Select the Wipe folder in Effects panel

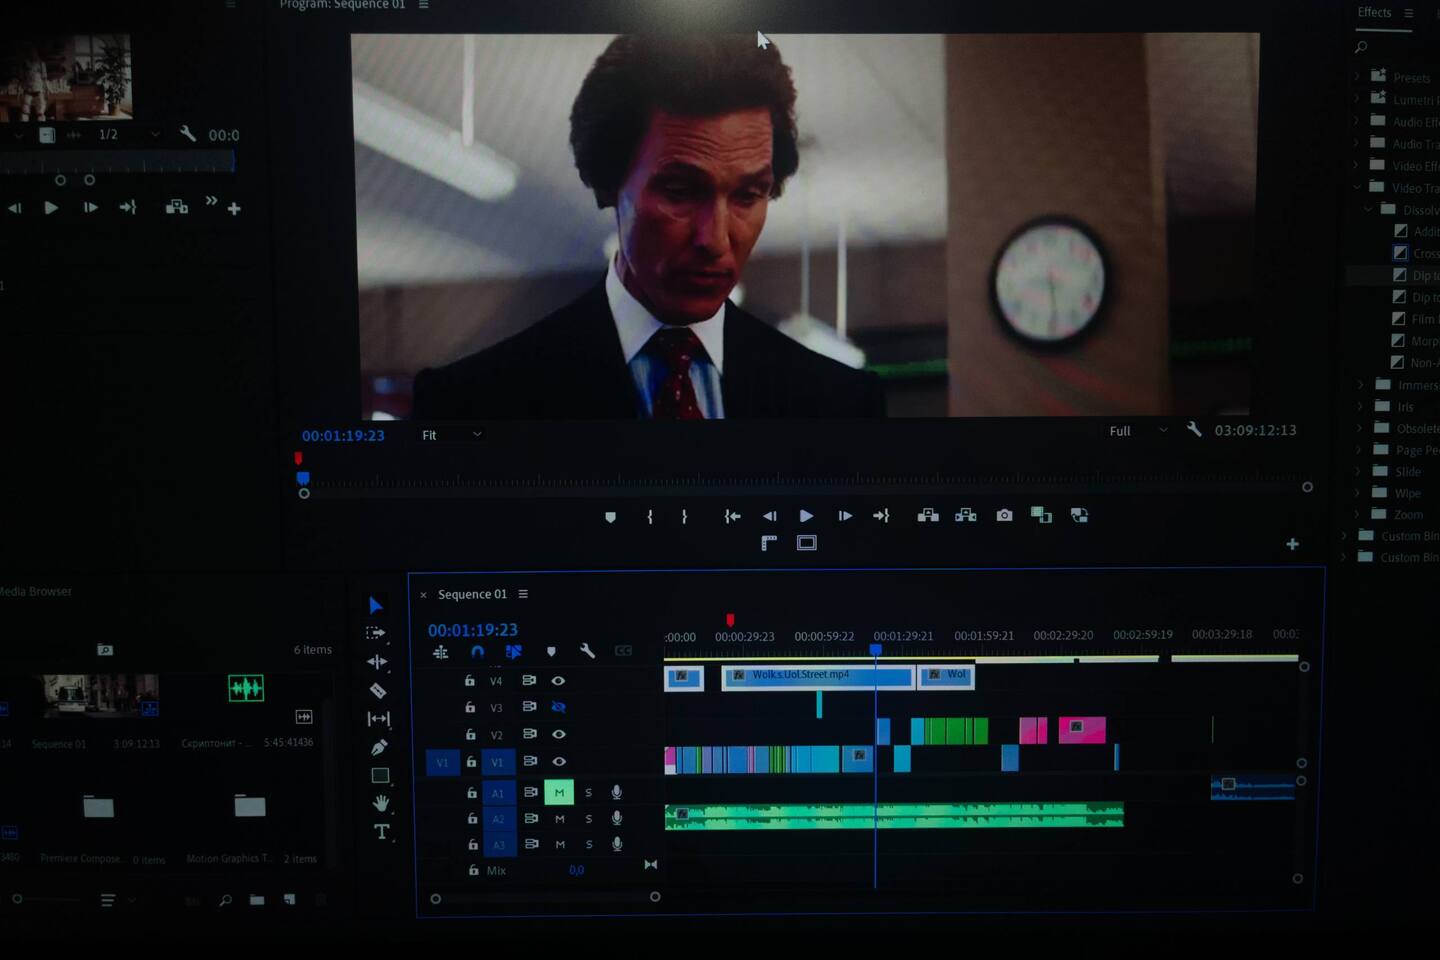click(1408, 493)
